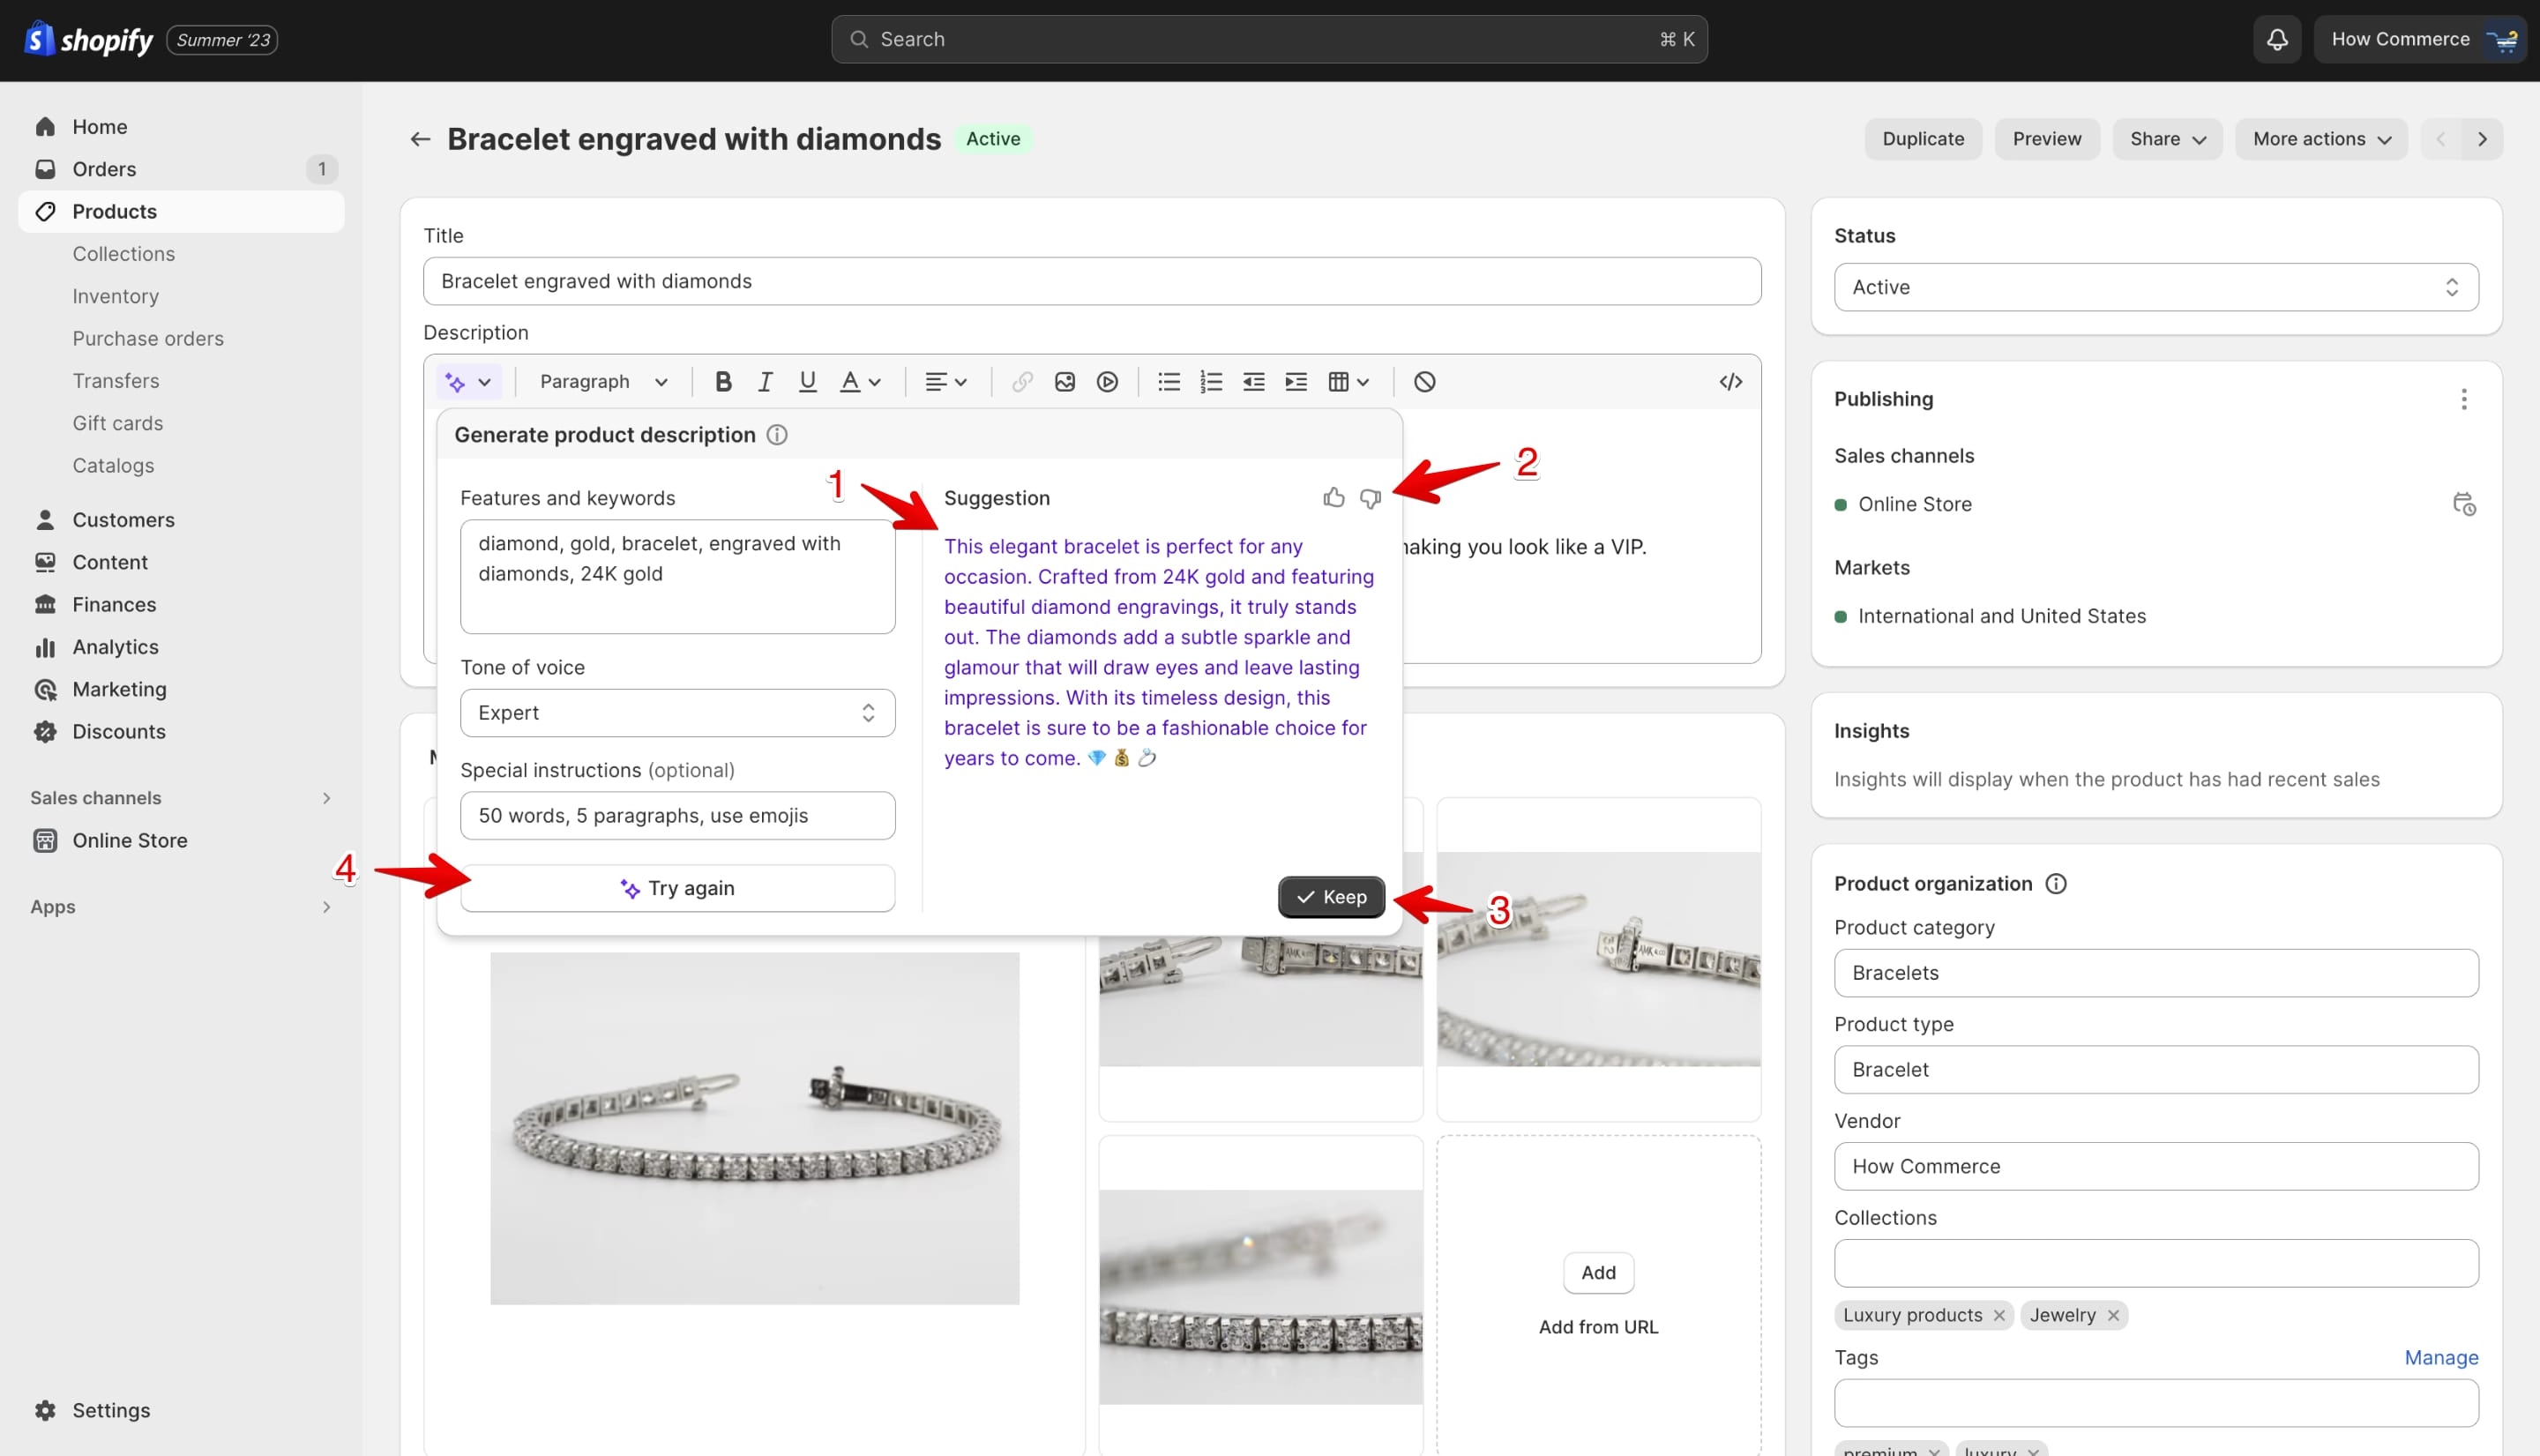This screenshot has width=2540, height=1456.
Task: Open the insert table menu
Action: pyautogui.click(x=1348, y=382)
